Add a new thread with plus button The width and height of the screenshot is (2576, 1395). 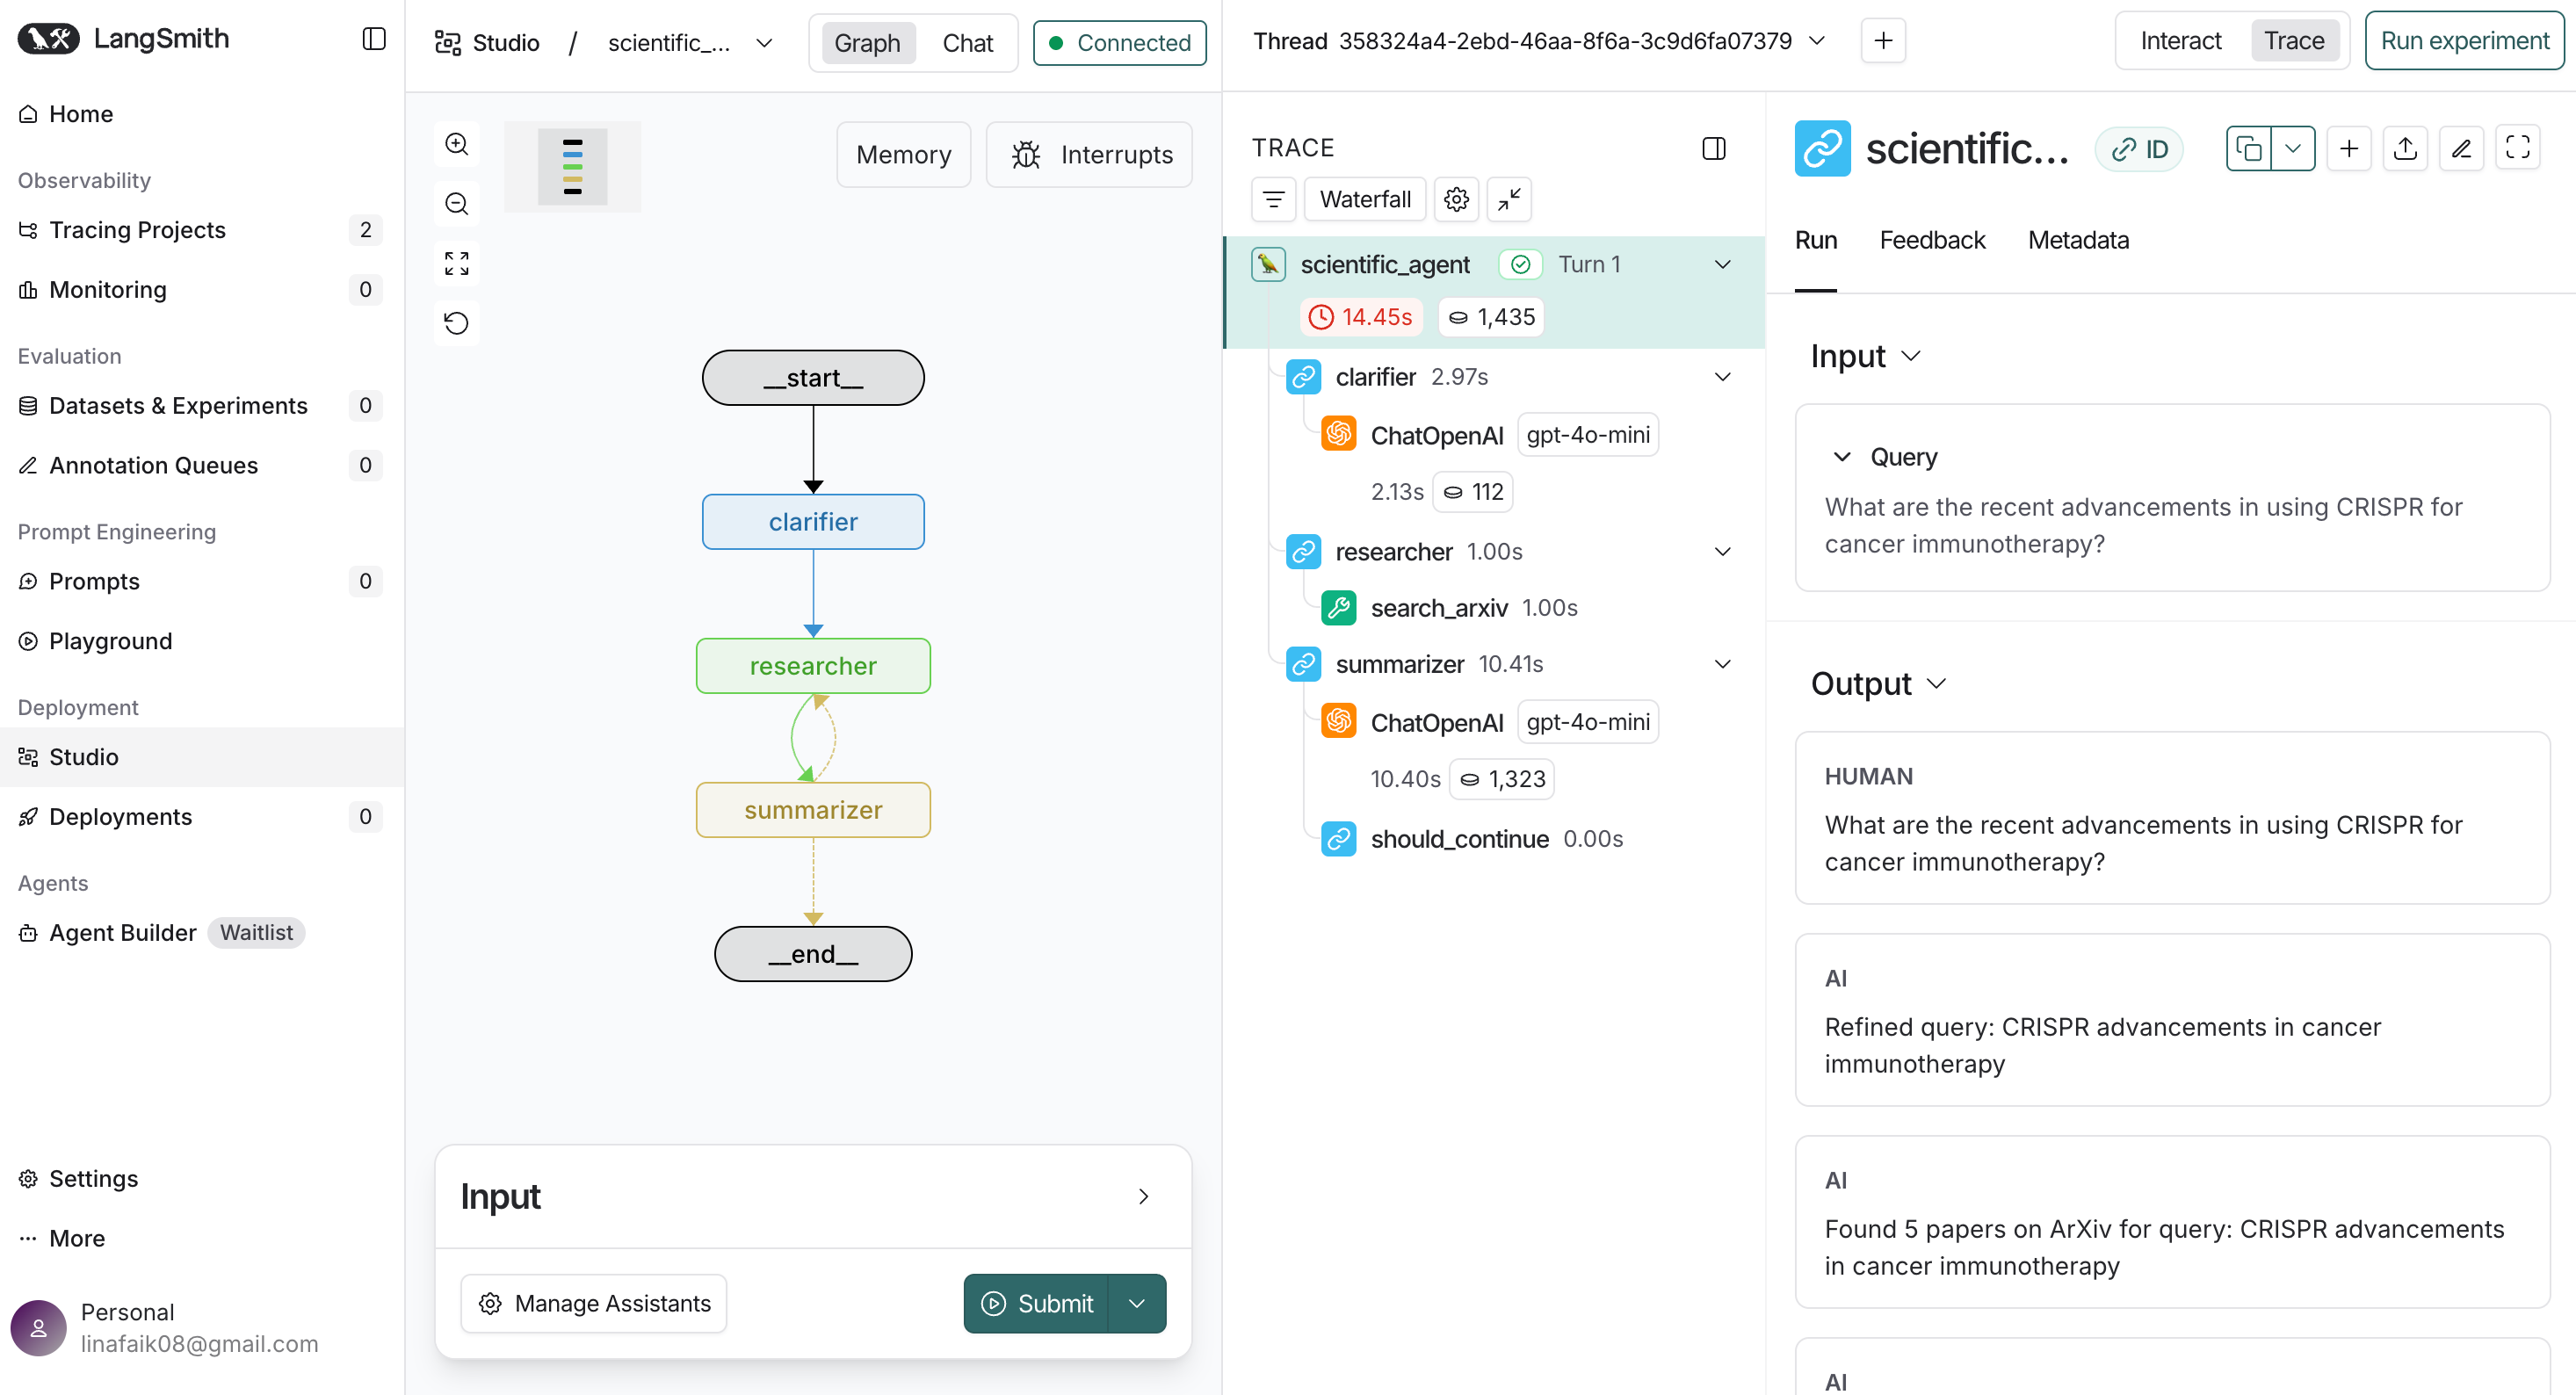pyautogui.click(x=1882, y=41)
